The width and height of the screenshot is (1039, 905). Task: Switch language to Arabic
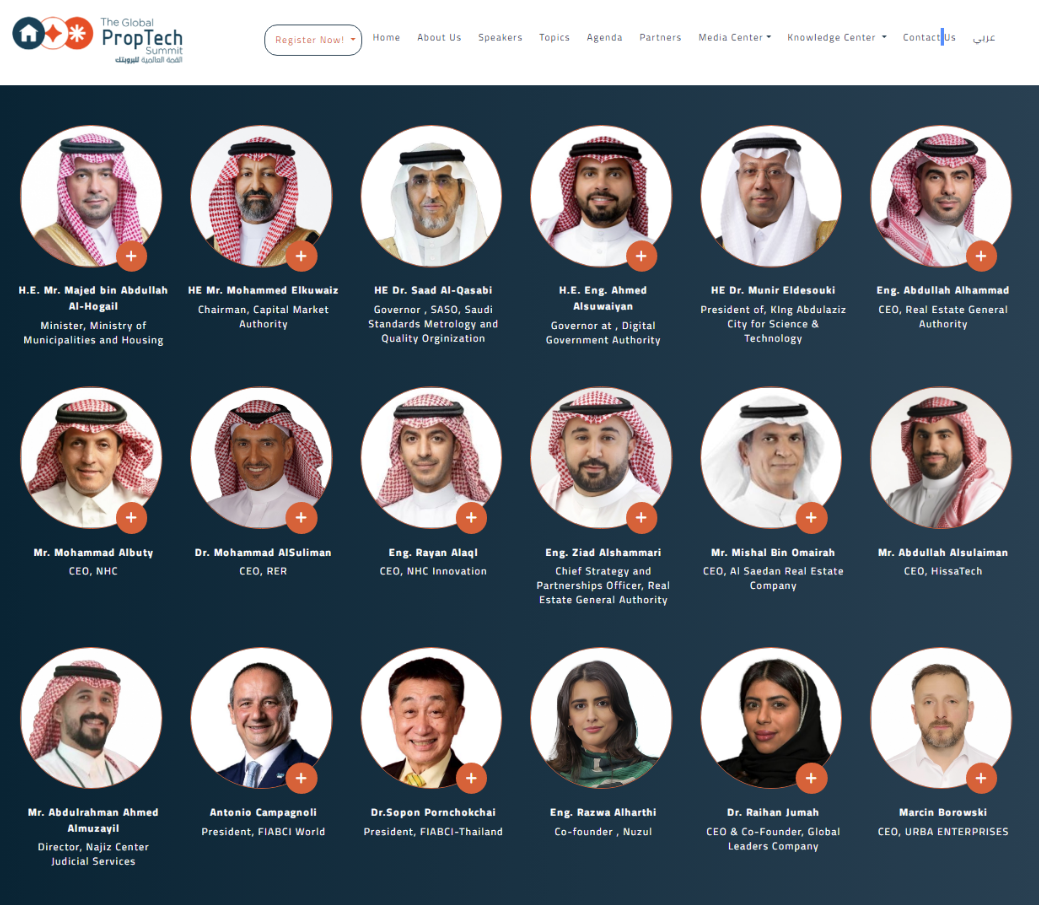click(984, 38)
